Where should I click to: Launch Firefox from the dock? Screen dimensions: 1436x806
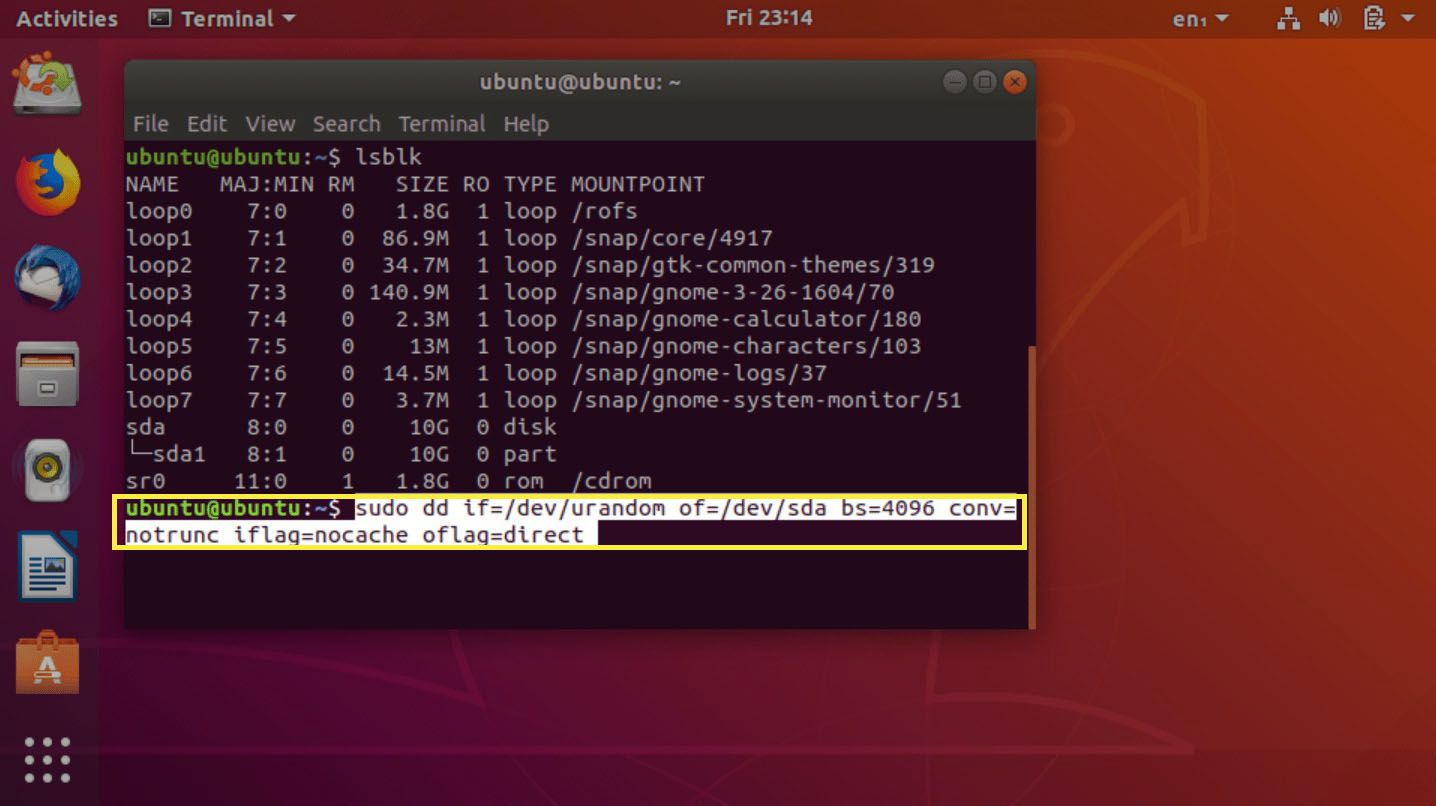47,183
